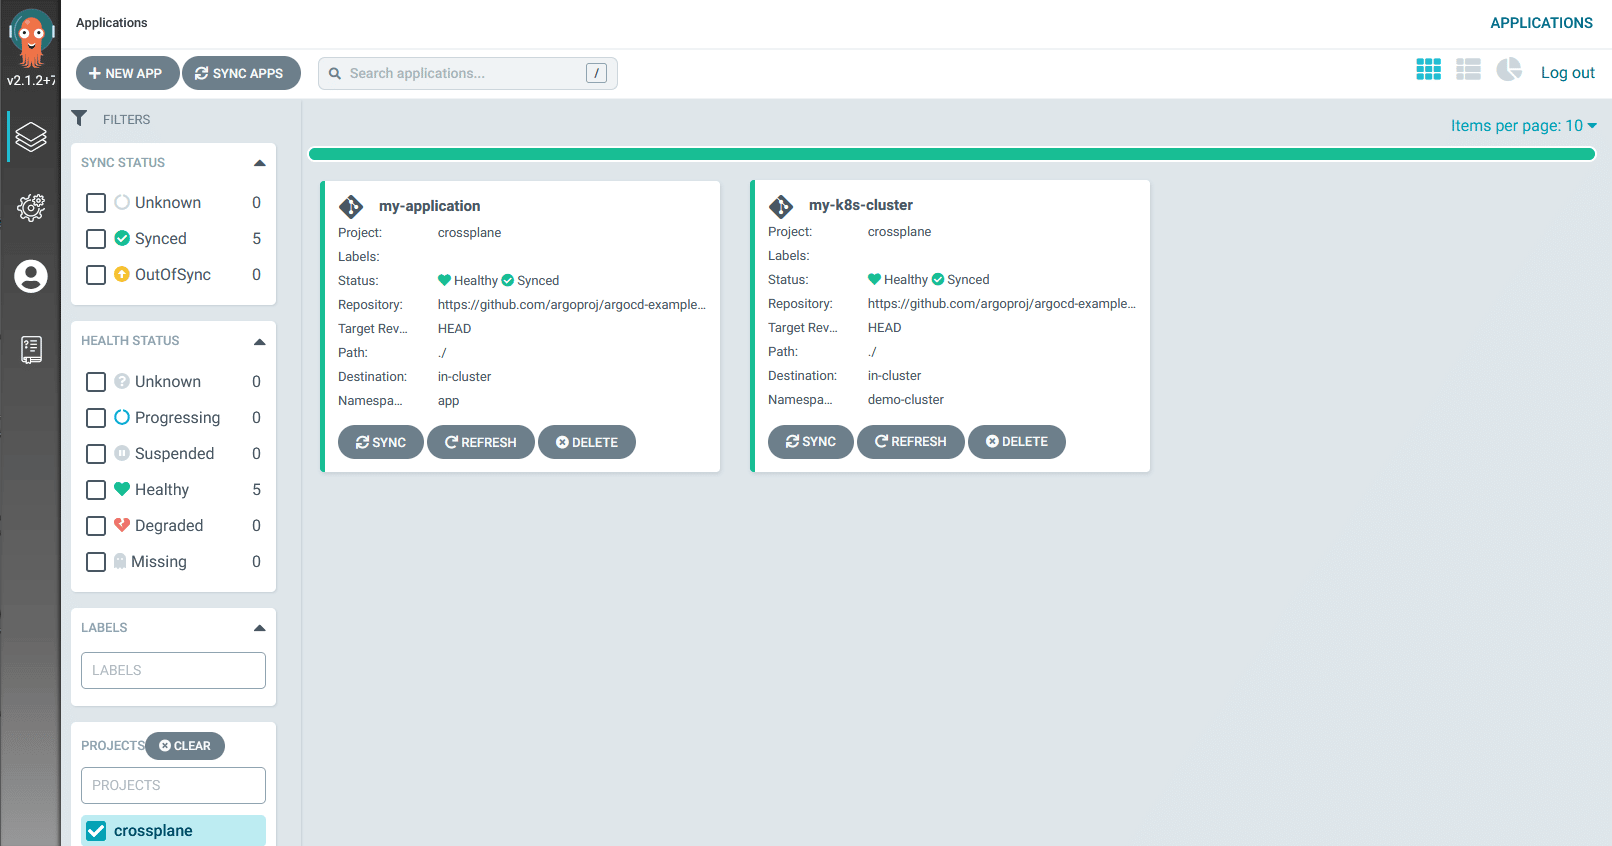Check the Missing filter checkbox

(96, 562)
